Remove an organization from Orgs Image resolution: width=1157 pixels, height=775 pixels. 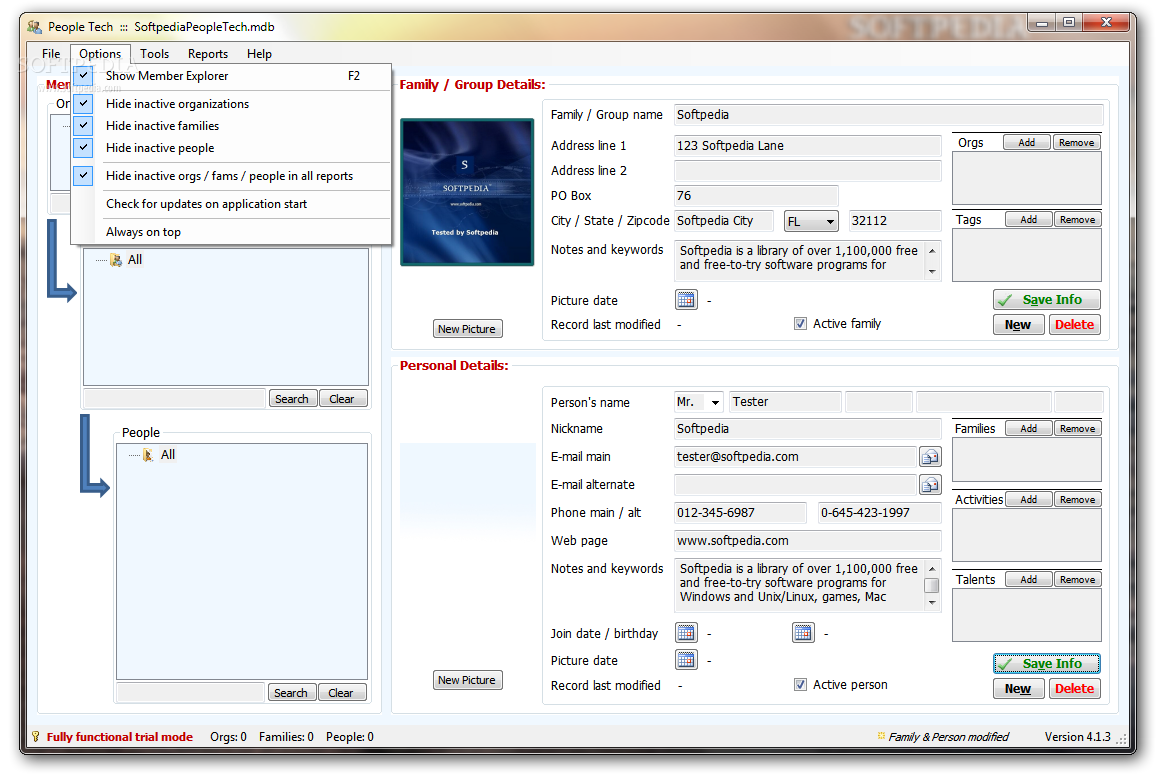tap(1077, 142)
